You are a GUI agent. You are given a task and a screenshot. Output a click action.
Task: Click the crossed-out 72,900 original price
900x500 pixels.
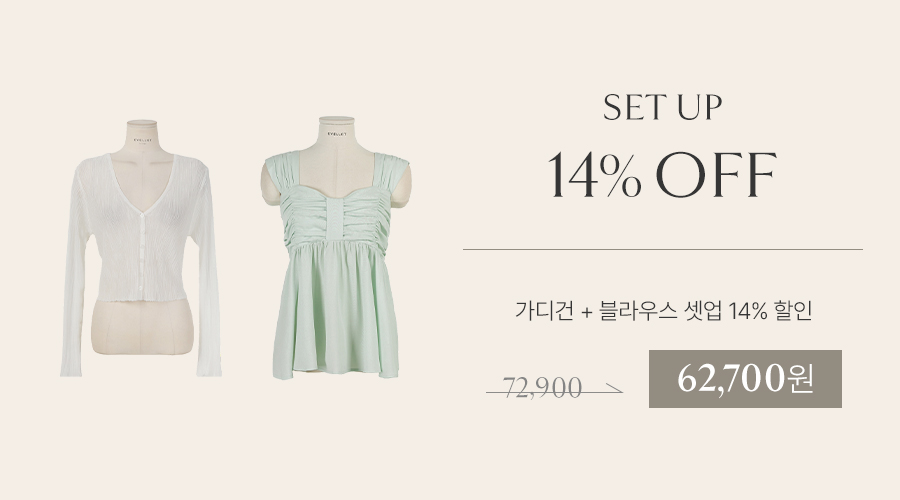coord(542,388)
